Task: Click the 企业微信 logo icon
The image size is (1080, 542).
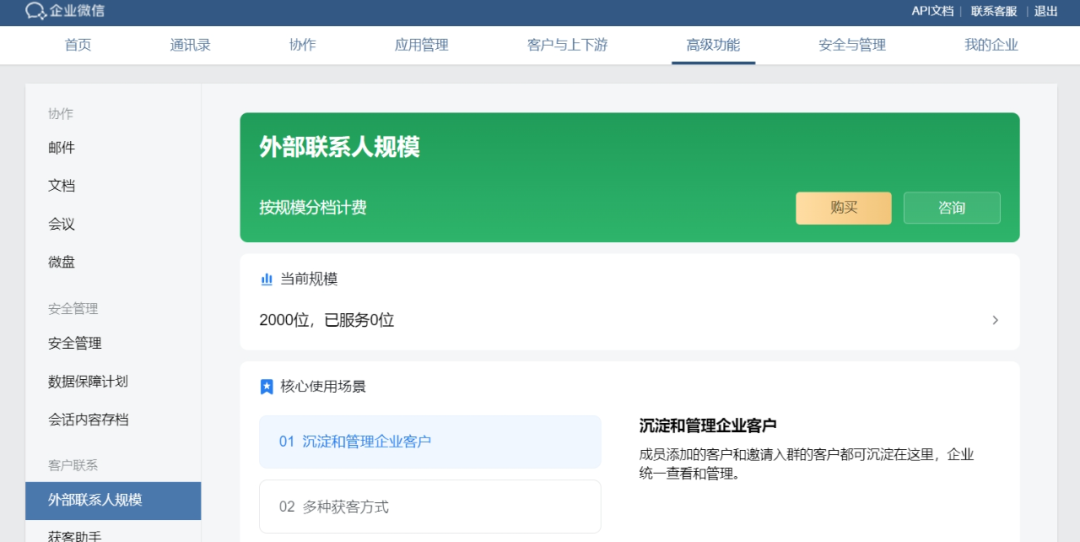Action: 35,11
